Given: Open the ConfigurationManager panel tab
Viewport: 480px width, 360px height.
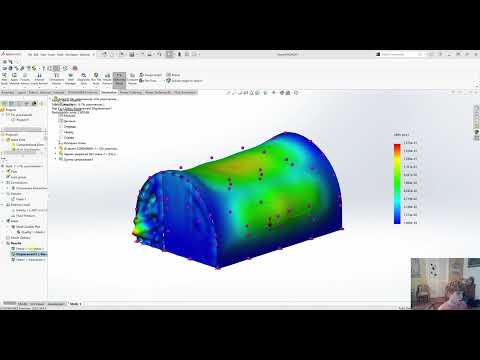Looking at the screenshot, I should [19, 104].
